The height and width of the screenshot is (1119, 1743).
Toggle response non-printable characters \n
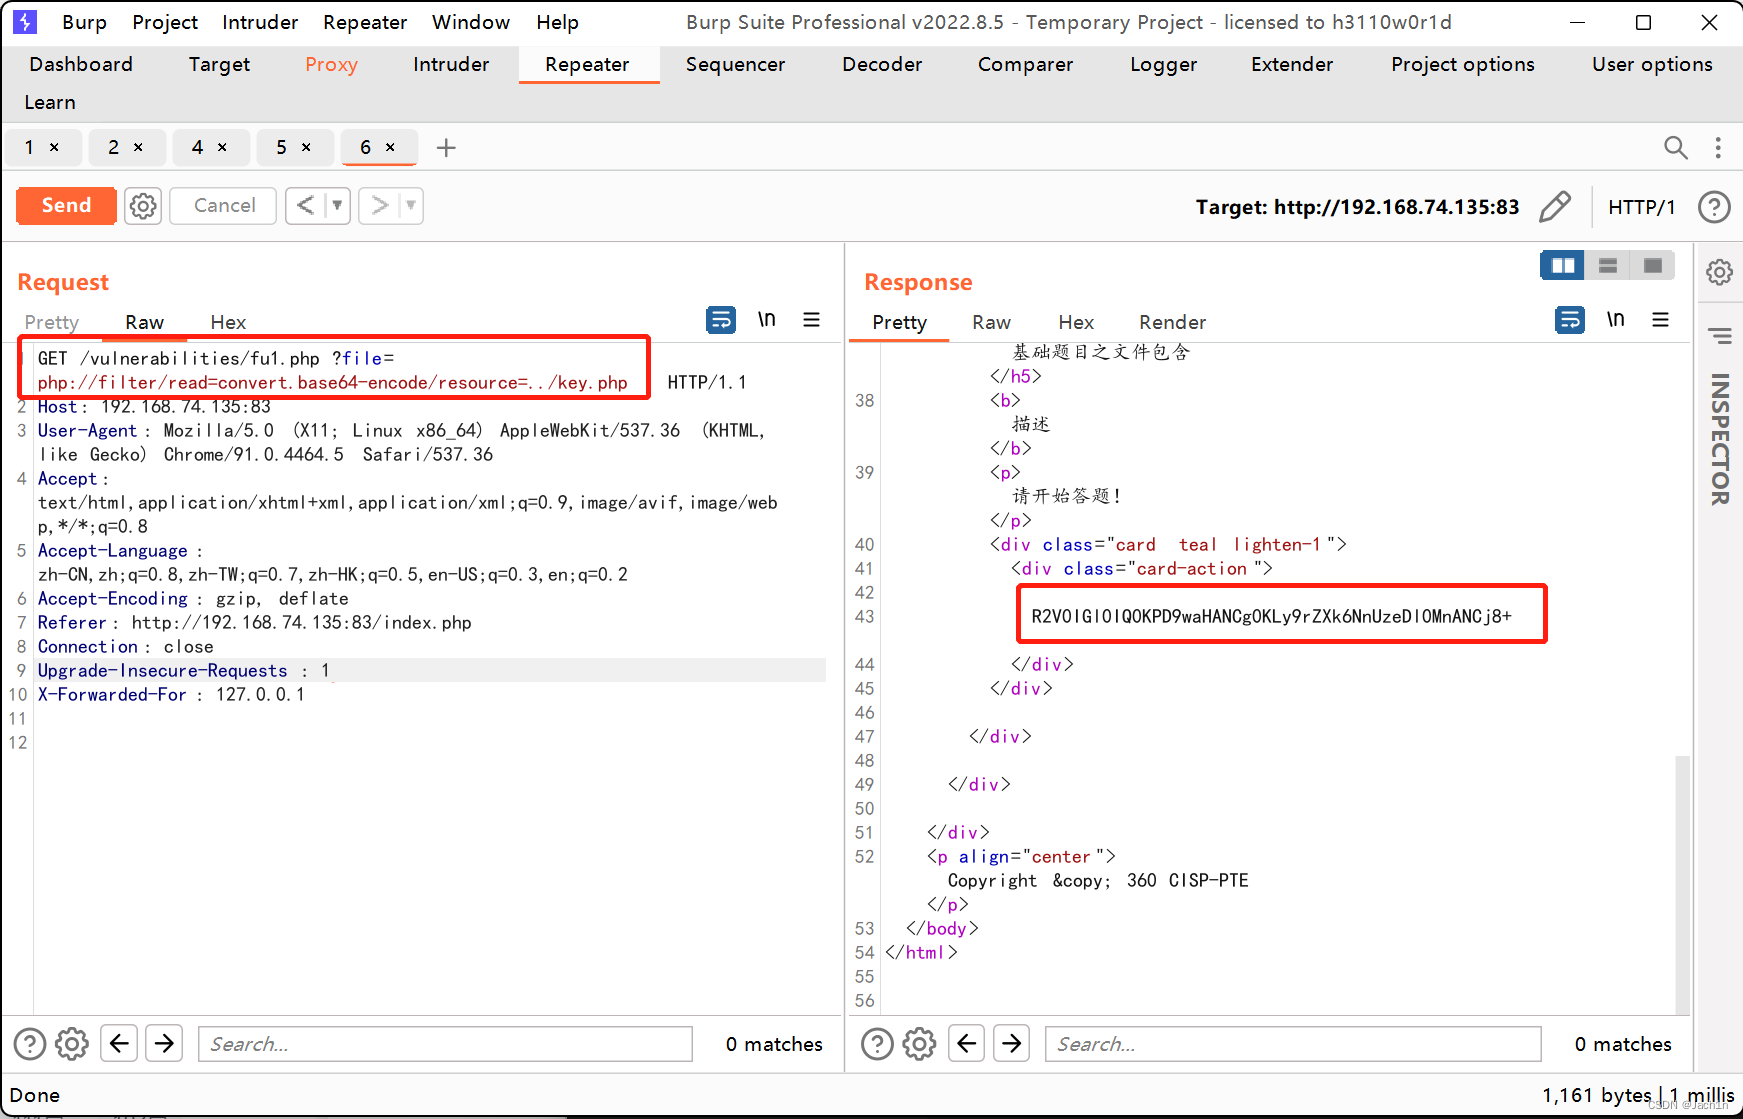1616,320
